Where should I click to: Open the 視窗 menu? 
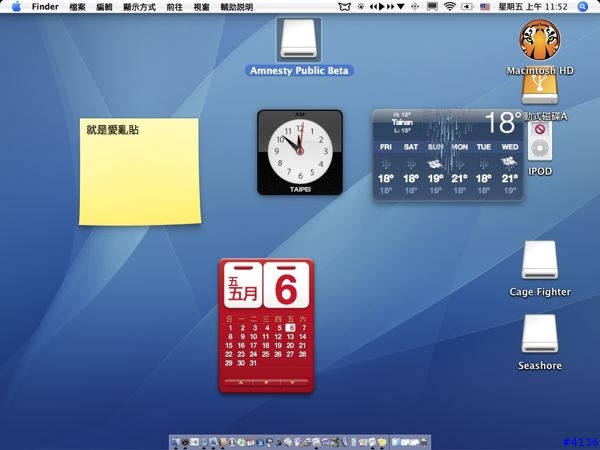pos(201,7)
